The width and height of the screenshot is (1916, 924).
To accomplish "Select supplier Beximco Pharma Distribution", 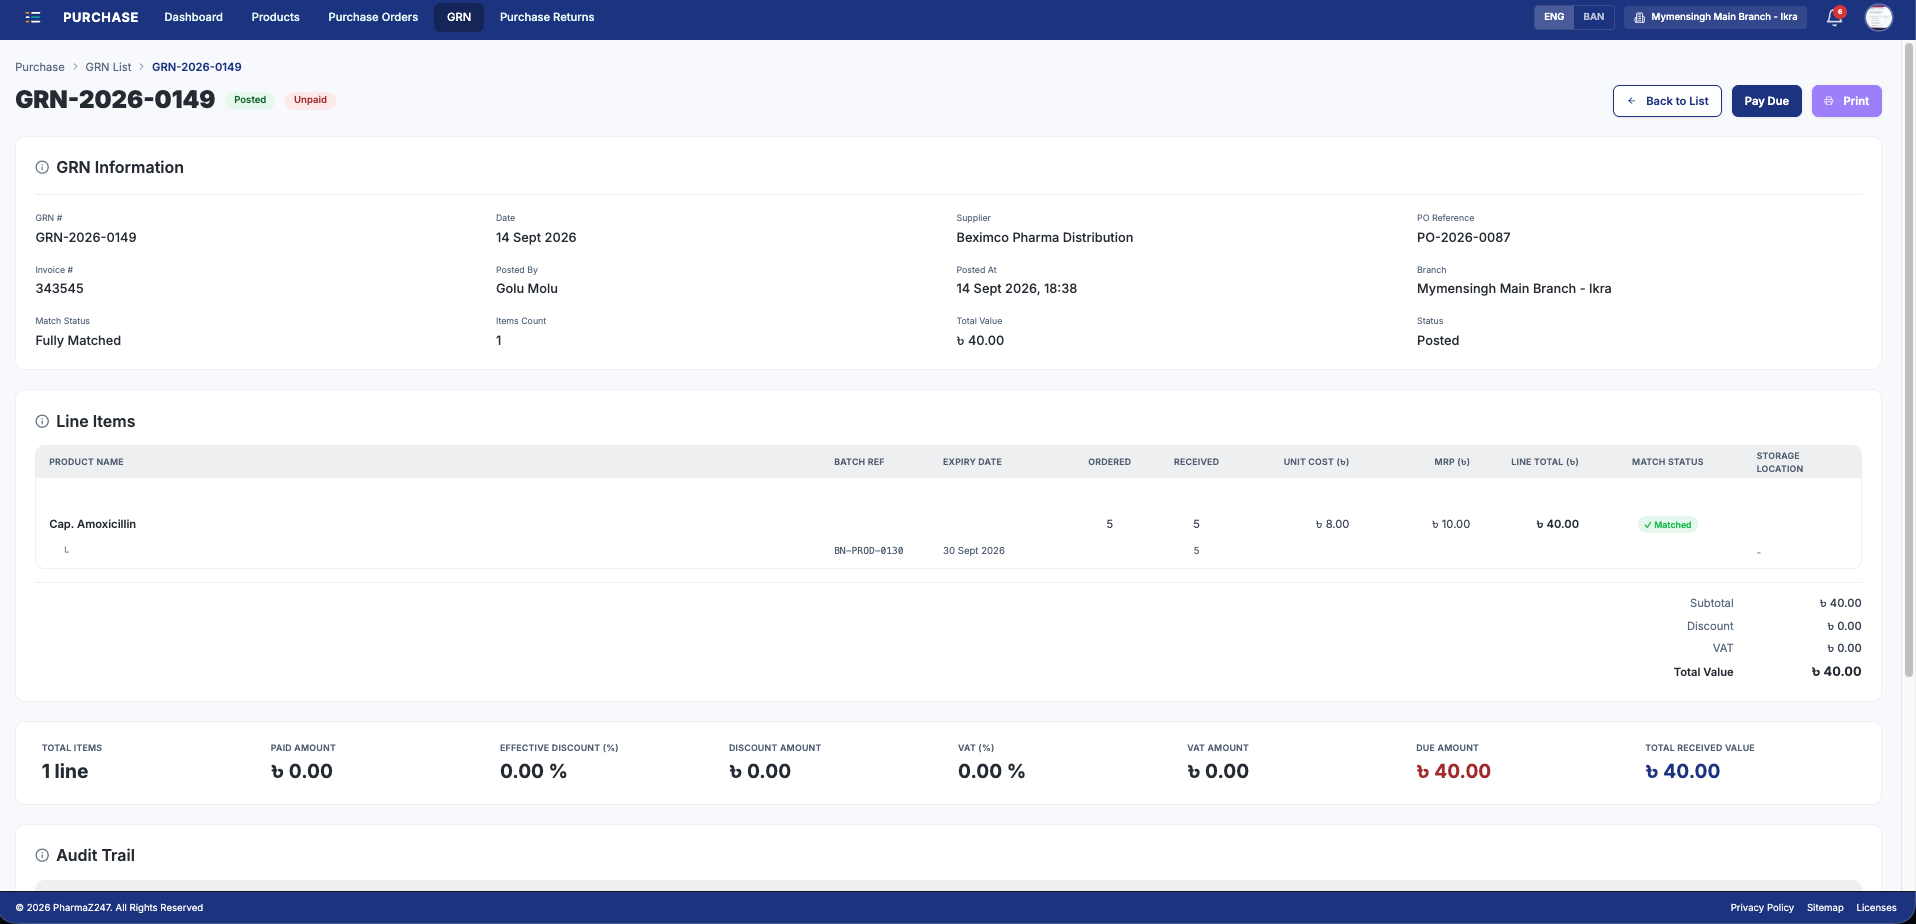I will (1045, 237).
